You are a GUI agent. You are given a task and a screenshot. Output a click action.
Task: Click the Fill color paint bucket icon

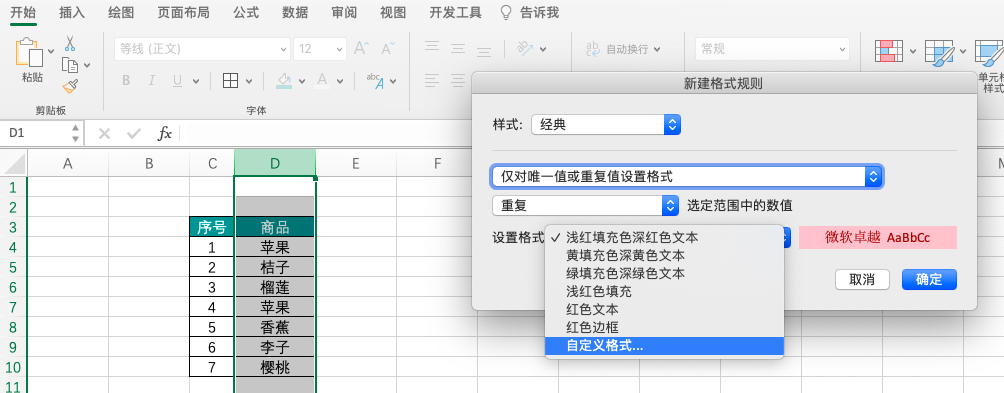(x=284, y=81)
